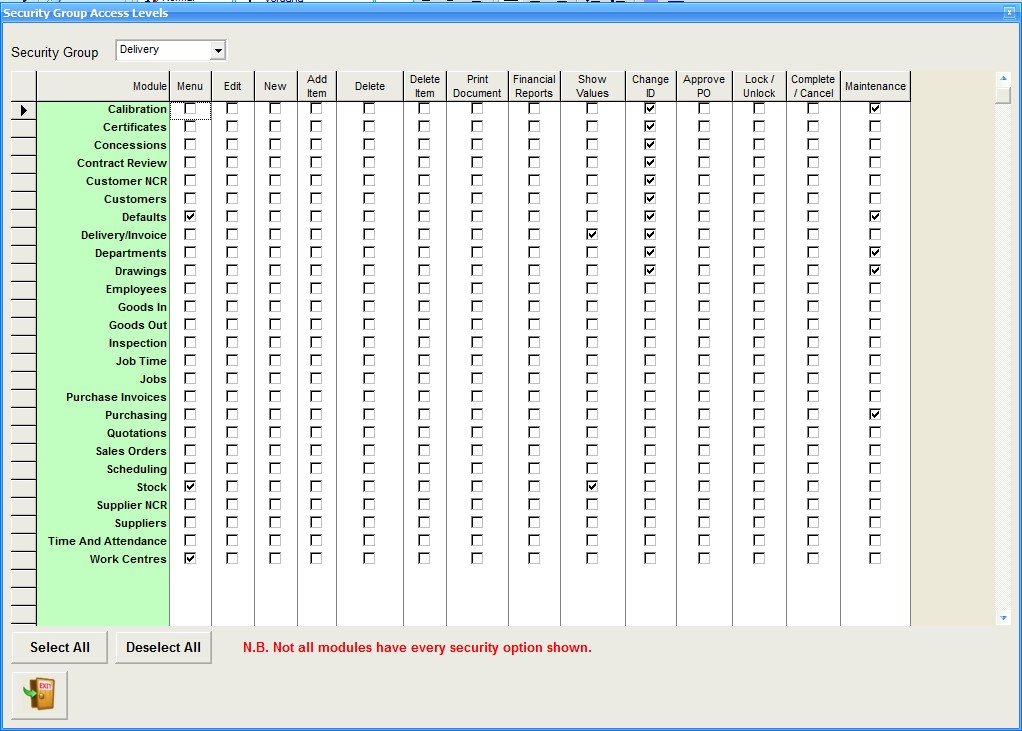This screenshot has width=1022, height=731.
Task: Click the row selector arrow beside Calibration
Action: click(x=23, y=110)
